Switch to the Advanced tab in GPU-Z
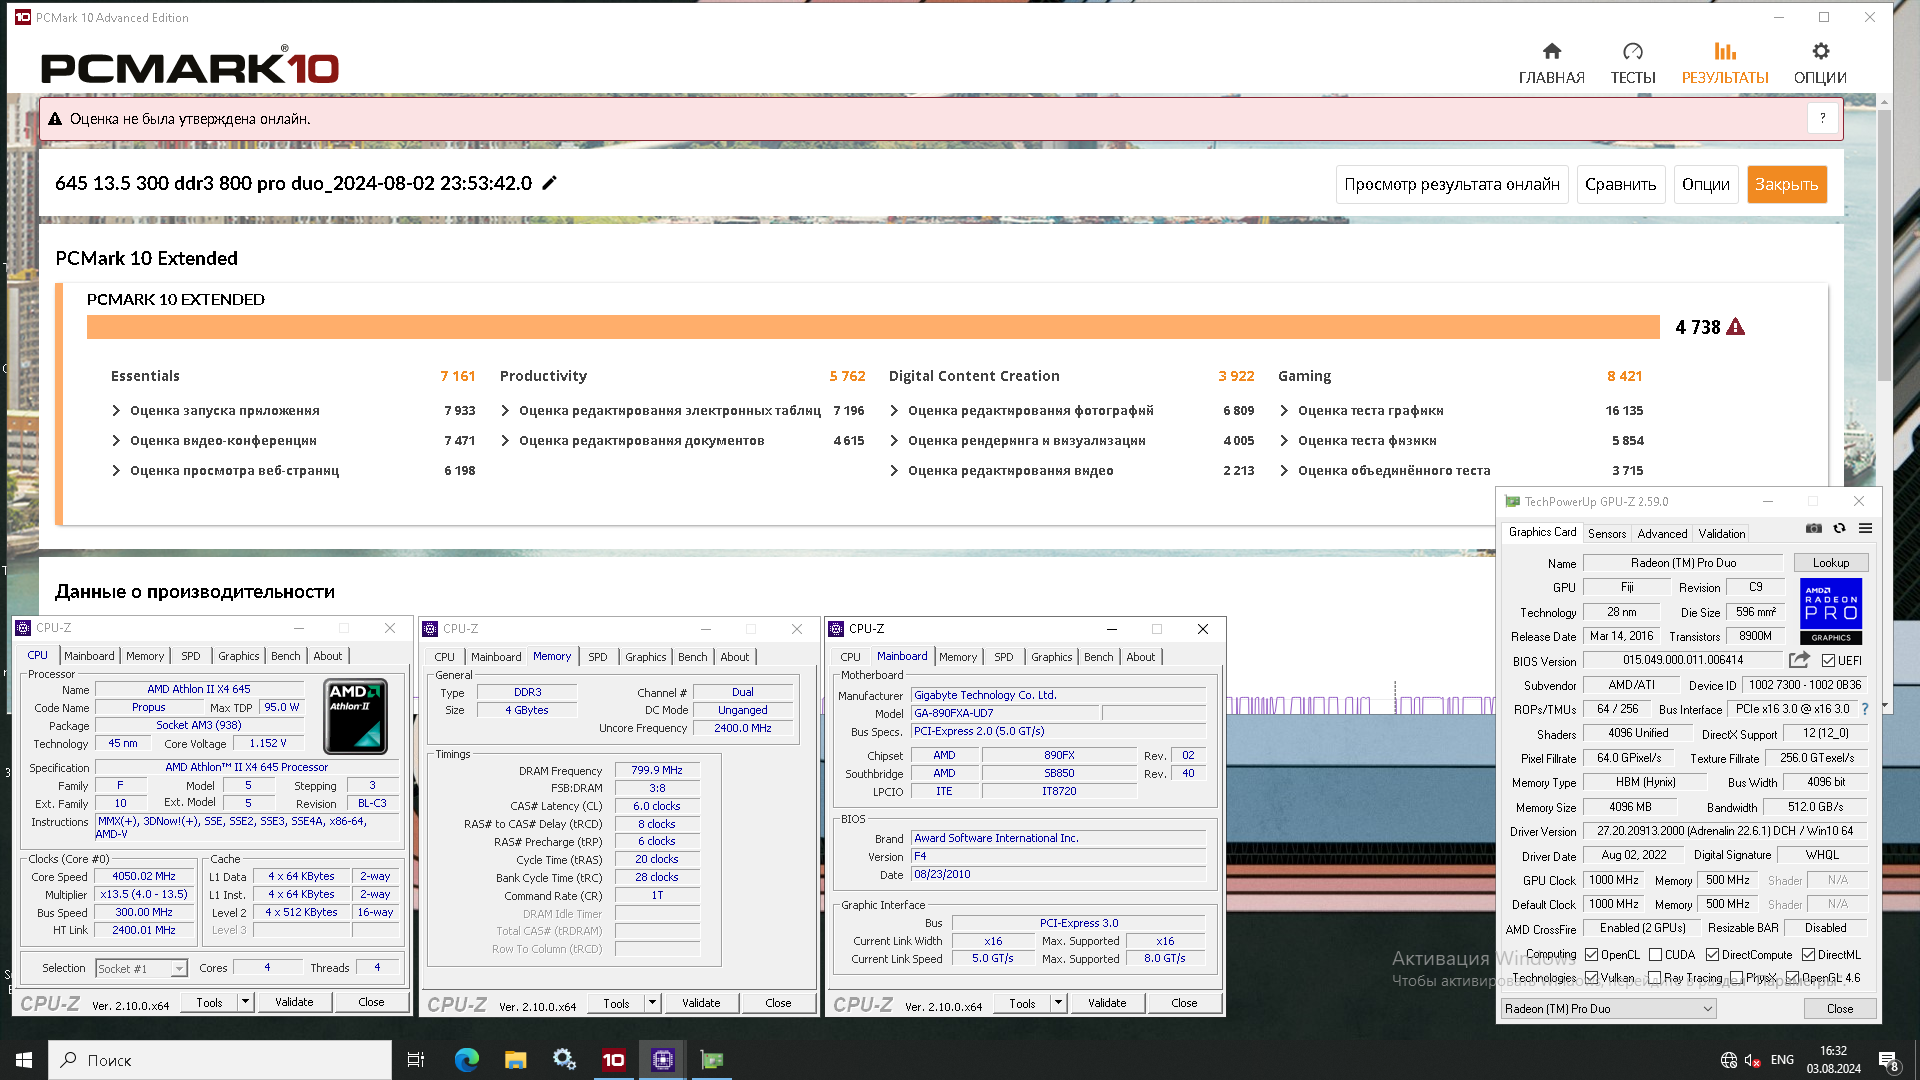1920x1080 pixels. point(1662,534)
